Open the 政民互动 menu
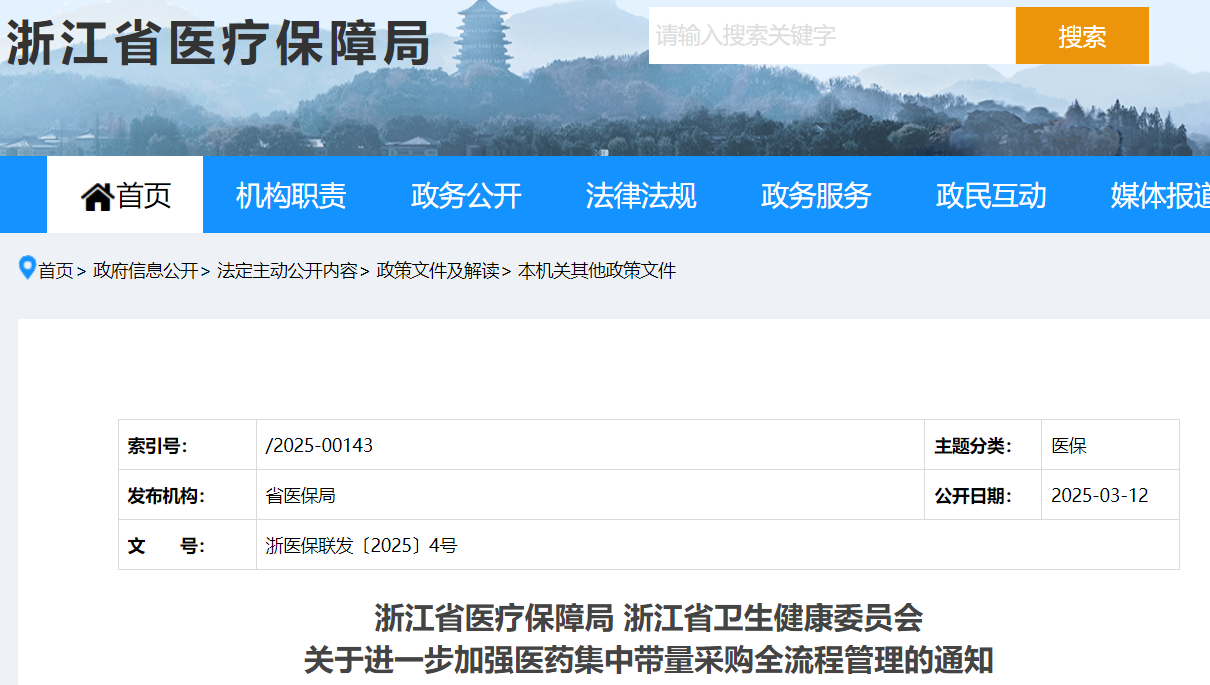Screen dimensions: 1210x685 pos(991,195)
